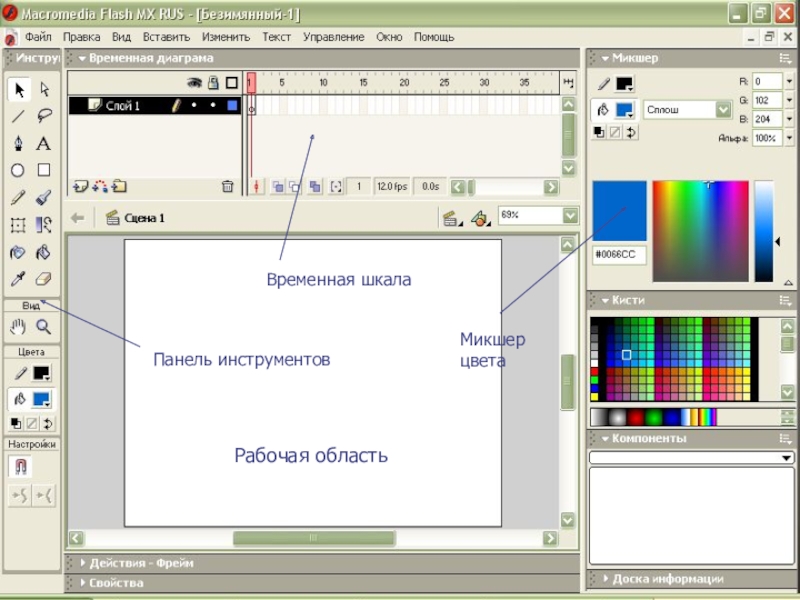Pick the Lasso tool
800x600 pixels.
click(x=44, y=116)
